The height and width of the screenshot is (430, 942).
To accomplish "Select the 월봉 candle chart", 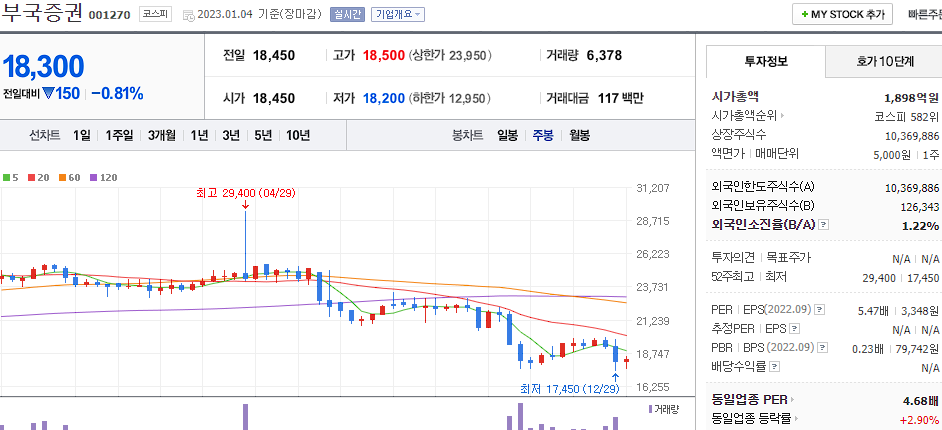I will pos(579,136).
